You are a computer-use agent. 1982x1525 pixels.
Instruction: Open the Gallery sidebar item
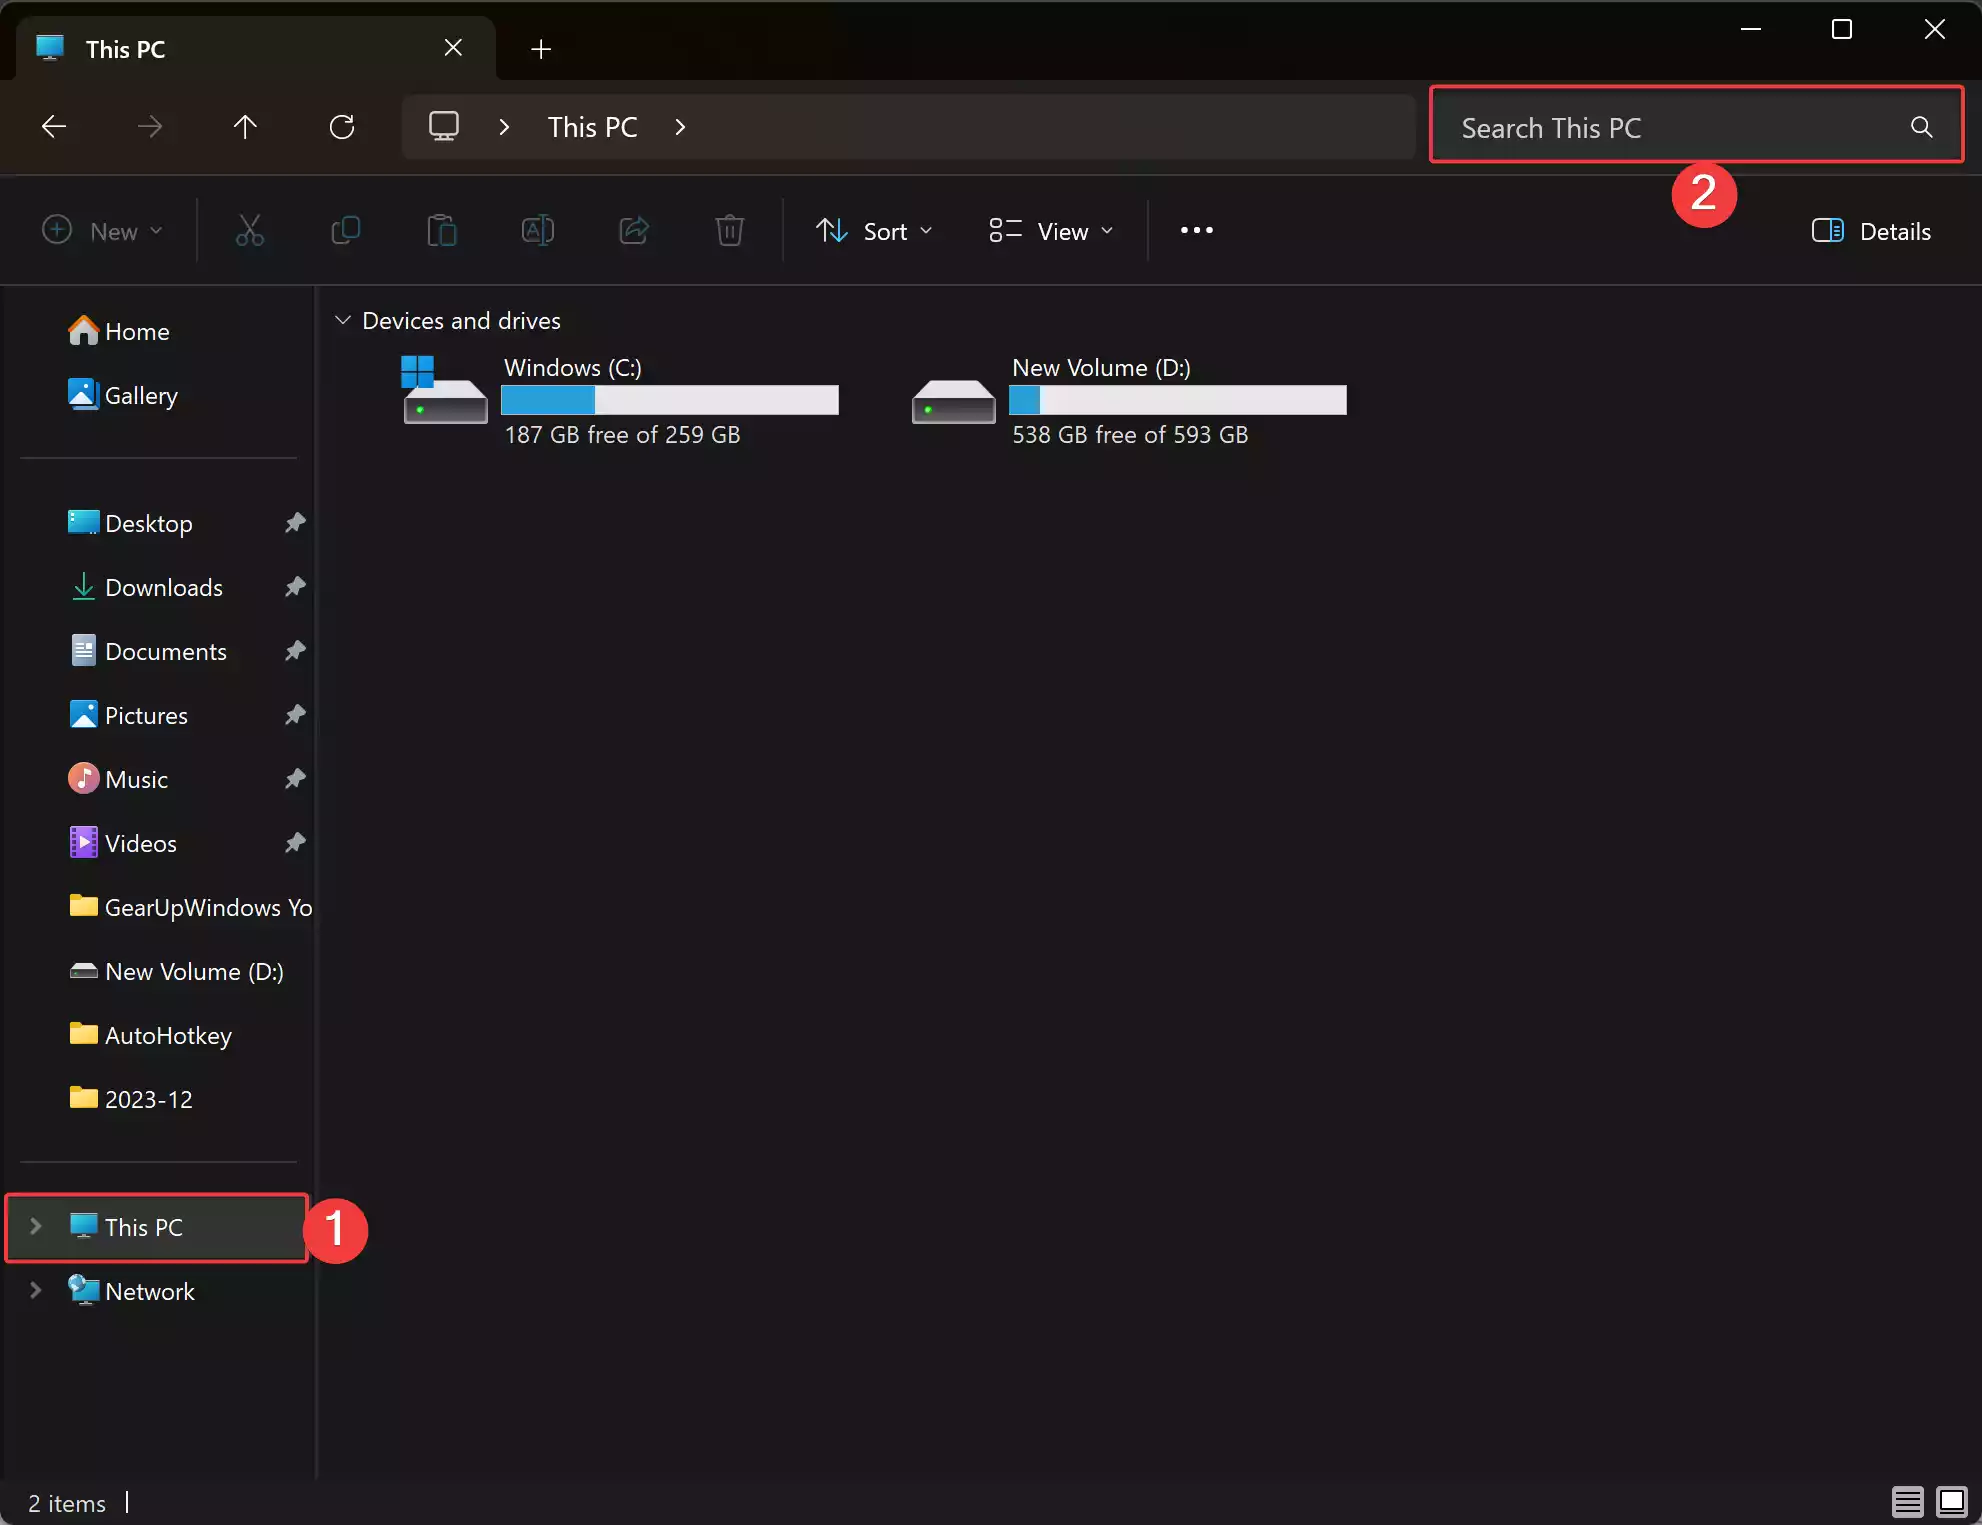click(x=141, y=396)
